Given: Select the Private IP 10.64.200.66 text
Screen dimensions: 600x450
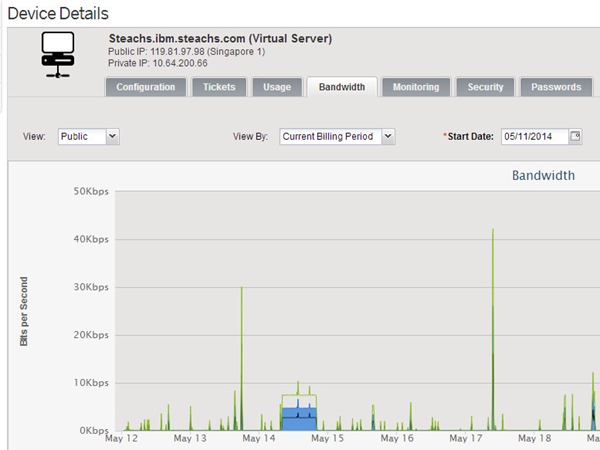Looking at the screenshot, I should click(x=158, y=63).
